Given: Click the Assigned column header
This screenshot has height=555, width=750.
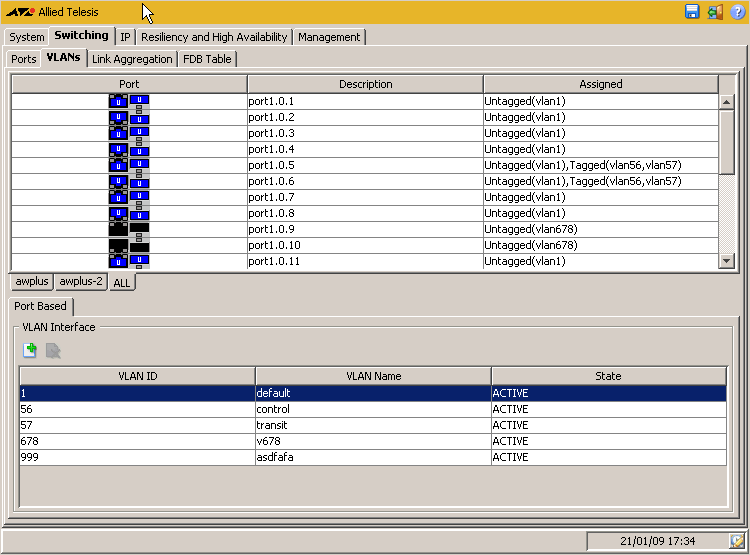Looking at the screenshot, I should (x=600, y=84).
